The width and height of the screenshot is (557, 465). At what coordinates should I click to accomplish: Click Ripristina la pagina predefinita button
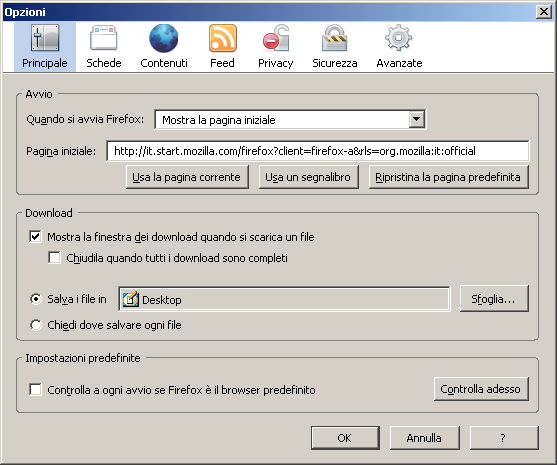448,177
